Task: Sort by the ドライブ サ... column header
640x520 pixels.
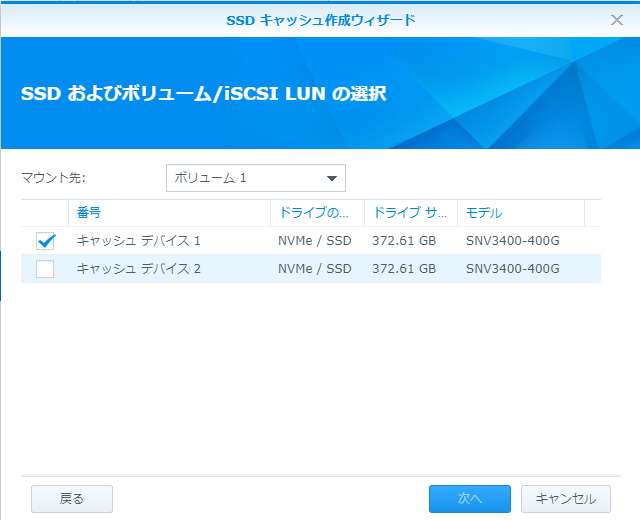Action: [411, 213]
